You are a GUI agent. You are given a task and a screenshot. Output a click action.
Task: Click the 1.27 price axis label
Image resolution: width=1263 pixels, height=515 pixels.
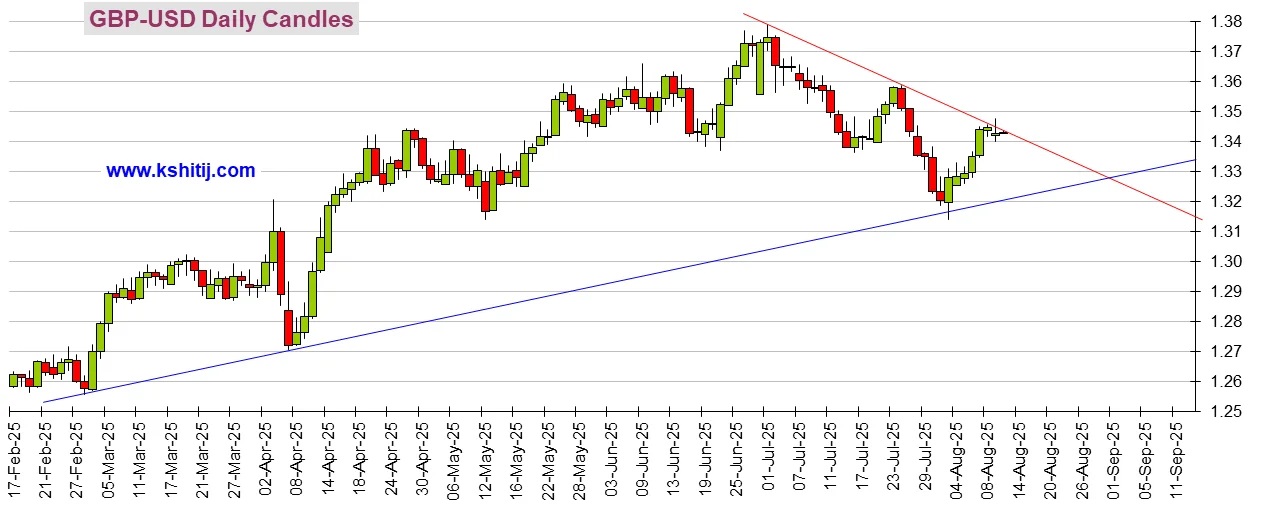[x=1224, y=352]
